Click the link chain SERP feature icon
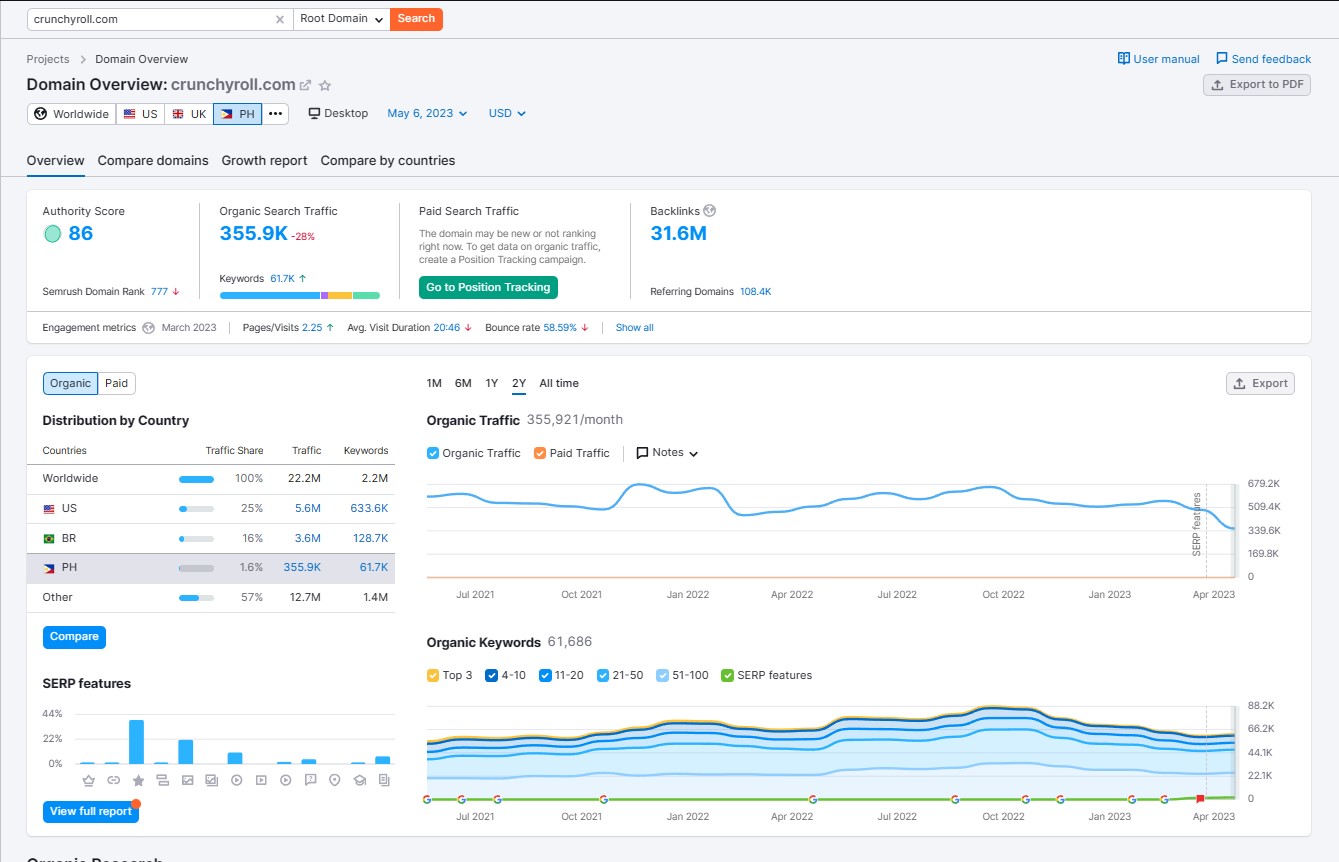This screenshot has width=1339, height=862. pos(113,781)
